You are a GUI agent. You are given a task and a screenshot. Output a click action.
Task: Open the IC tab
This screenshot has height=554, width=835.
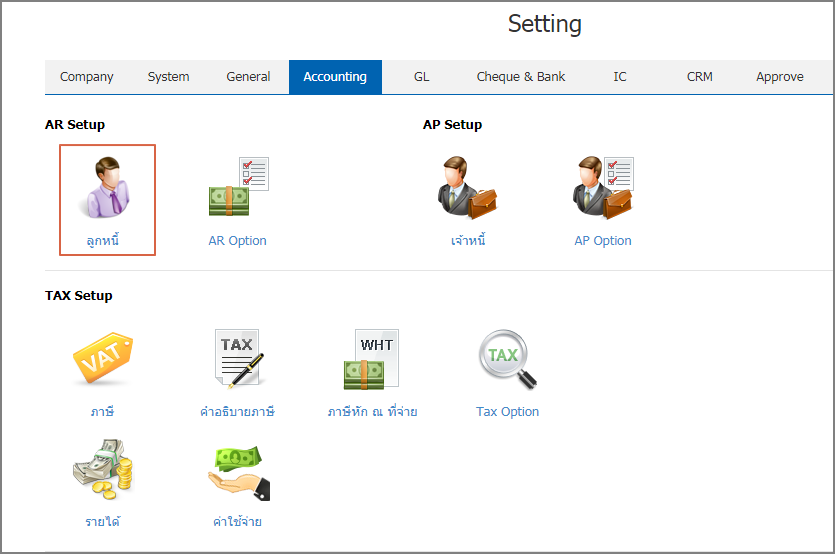point(619,77)
